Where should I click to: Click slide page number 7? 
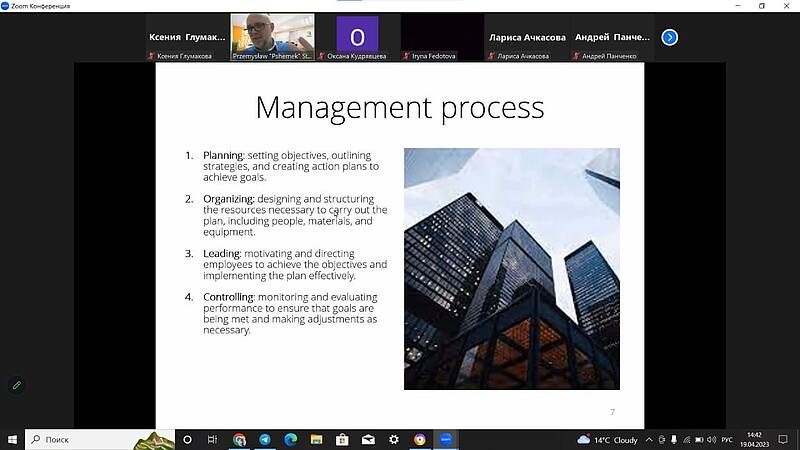[612, 412]
